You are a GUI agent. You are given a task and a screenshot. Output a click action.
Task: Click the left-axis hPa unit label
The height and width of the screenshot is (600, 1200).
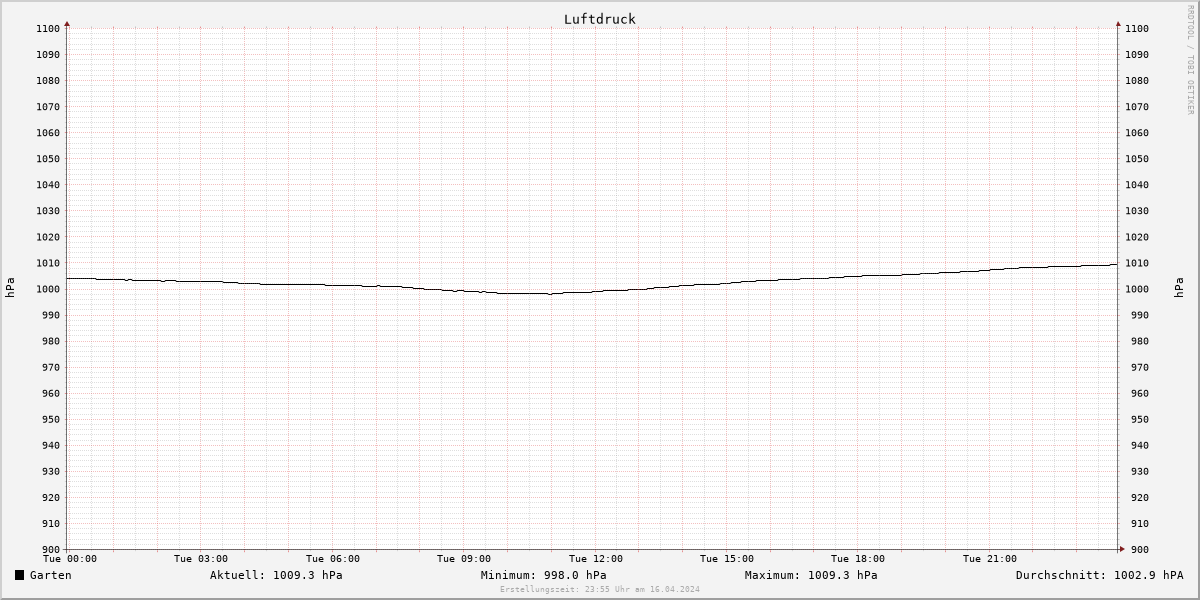[x=10, y=288]
